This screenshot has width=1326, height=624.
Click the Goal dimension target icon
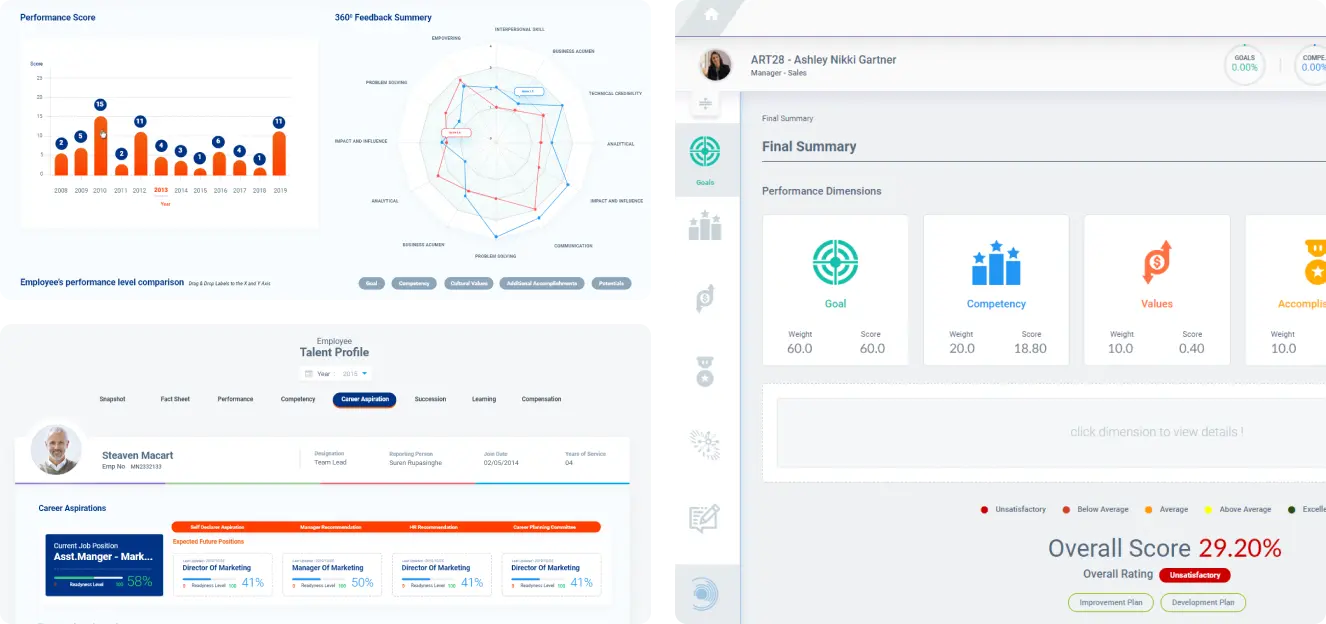pyautogui.click(x=835, y=264)
